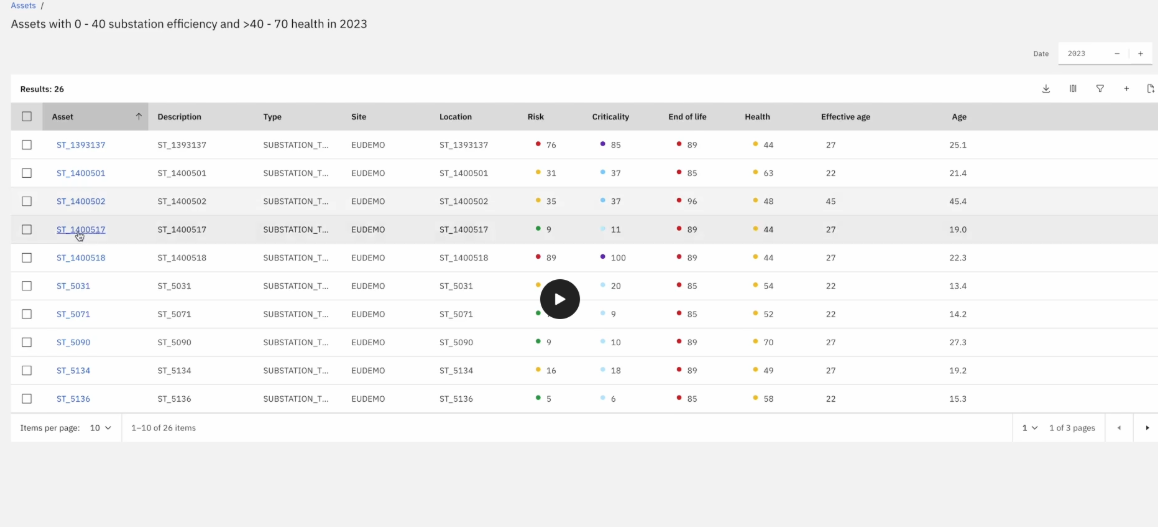The height and width of the screenshot is (527, 1158).
Task: Select checkbox for ST_1393137 row
Action: pos(27,145)
